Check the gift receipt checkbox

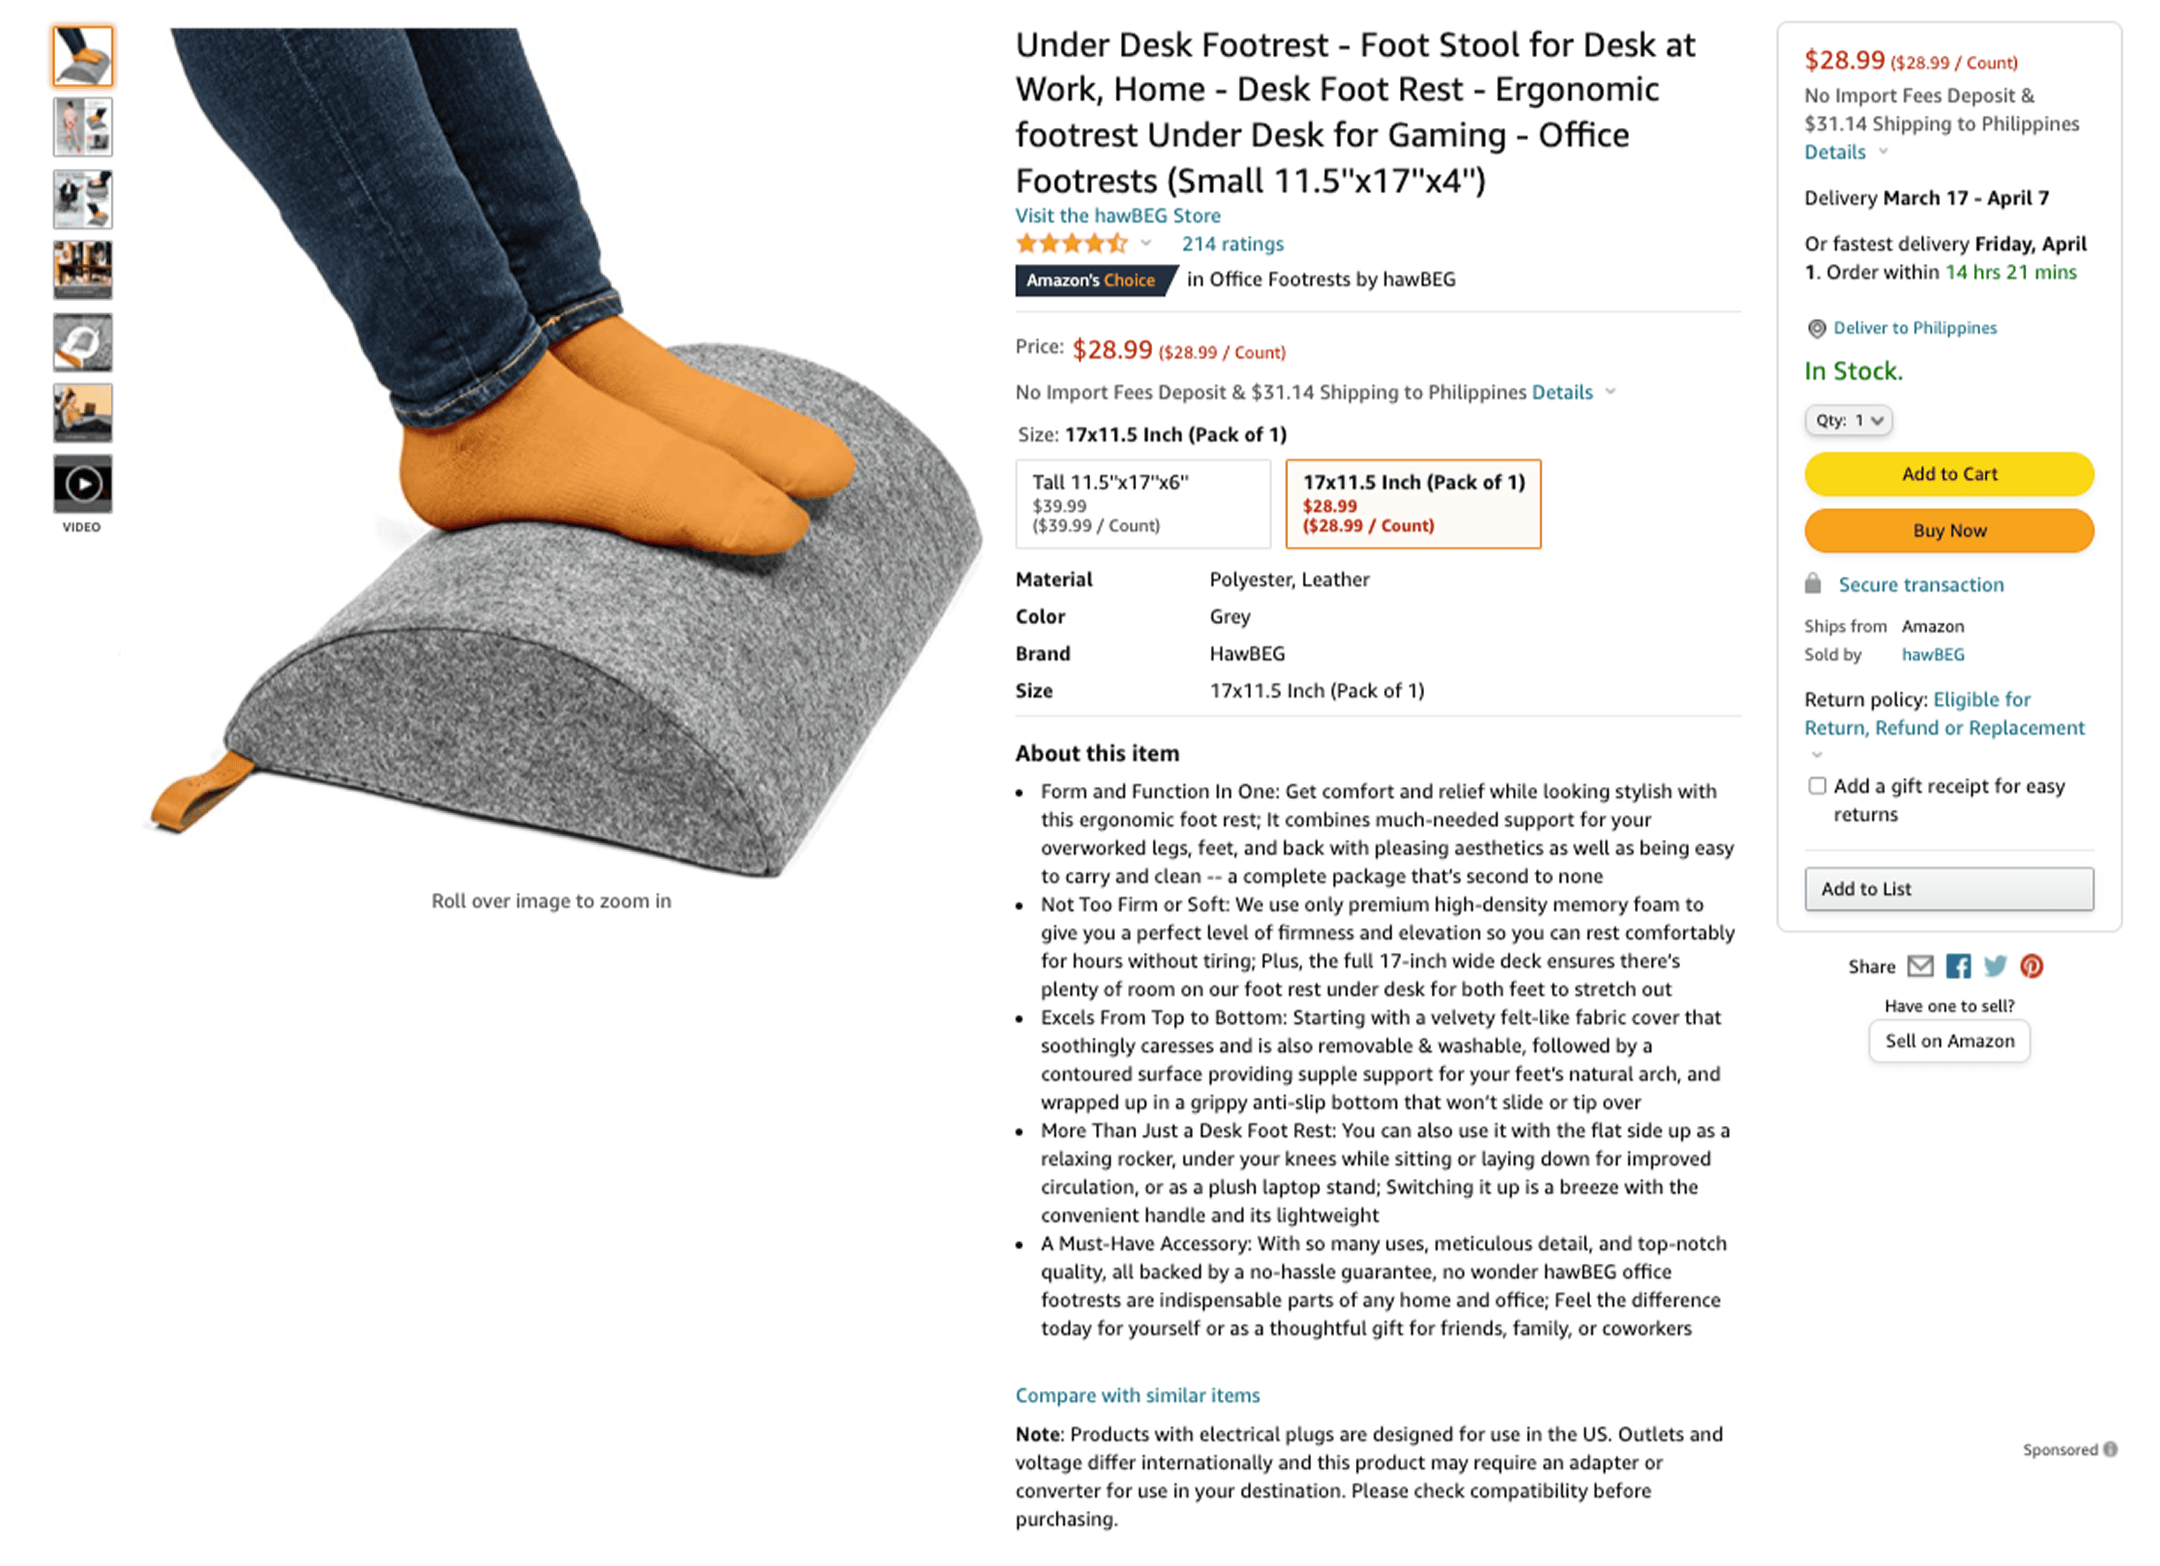pos(1817,786)
